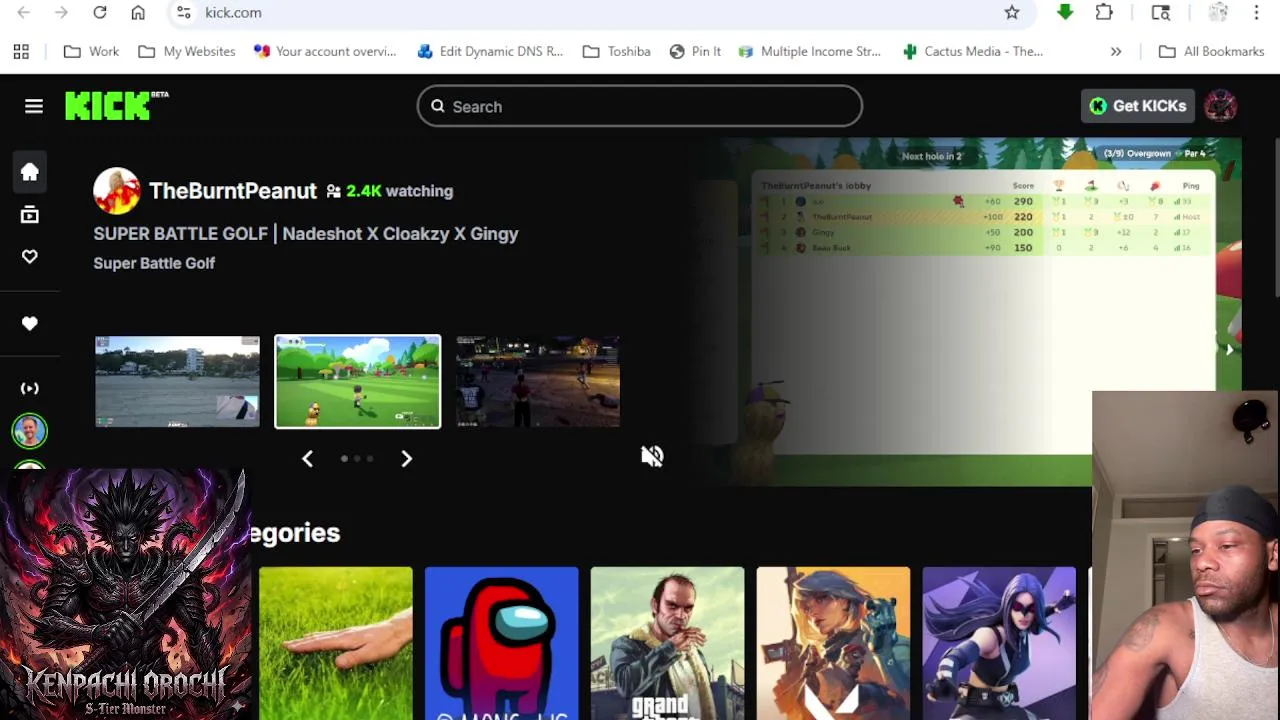Image resolution: width=1280 pixels, height=720 pixels.
Task: Show the next featured stream
Action: click(x=406, y=458)
